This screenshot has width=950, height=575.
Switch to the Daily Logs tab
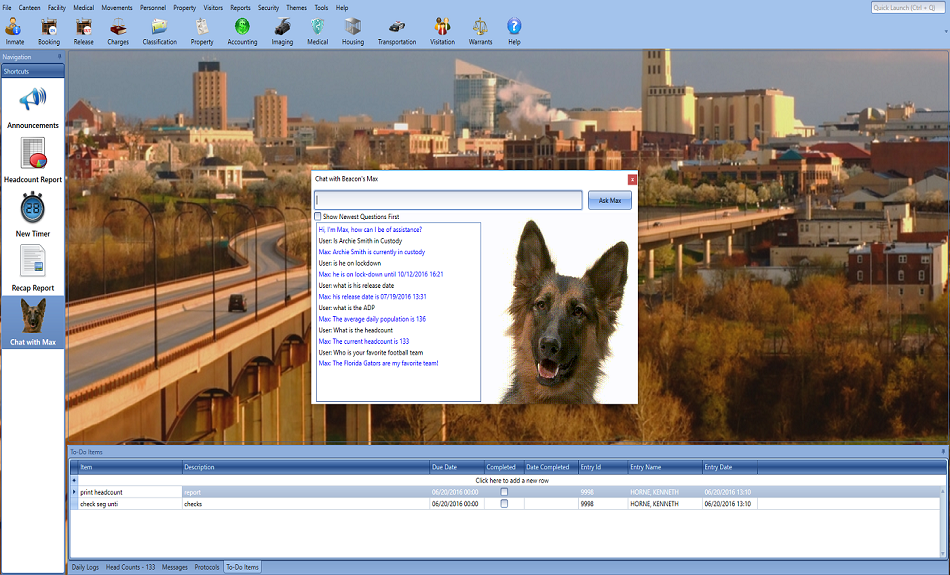(x=85, y=567)
